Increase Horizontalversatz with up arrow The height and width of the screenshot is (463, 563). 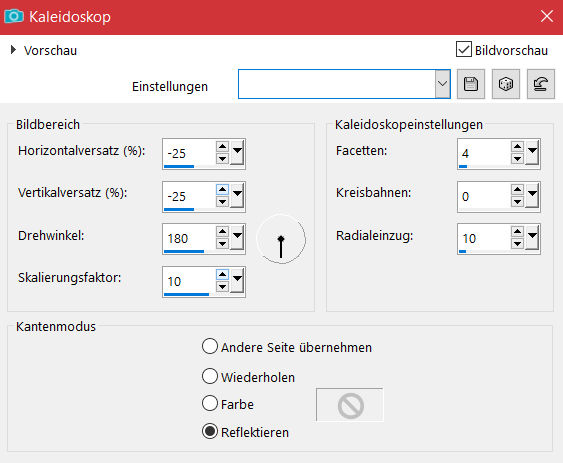point(222,146)
